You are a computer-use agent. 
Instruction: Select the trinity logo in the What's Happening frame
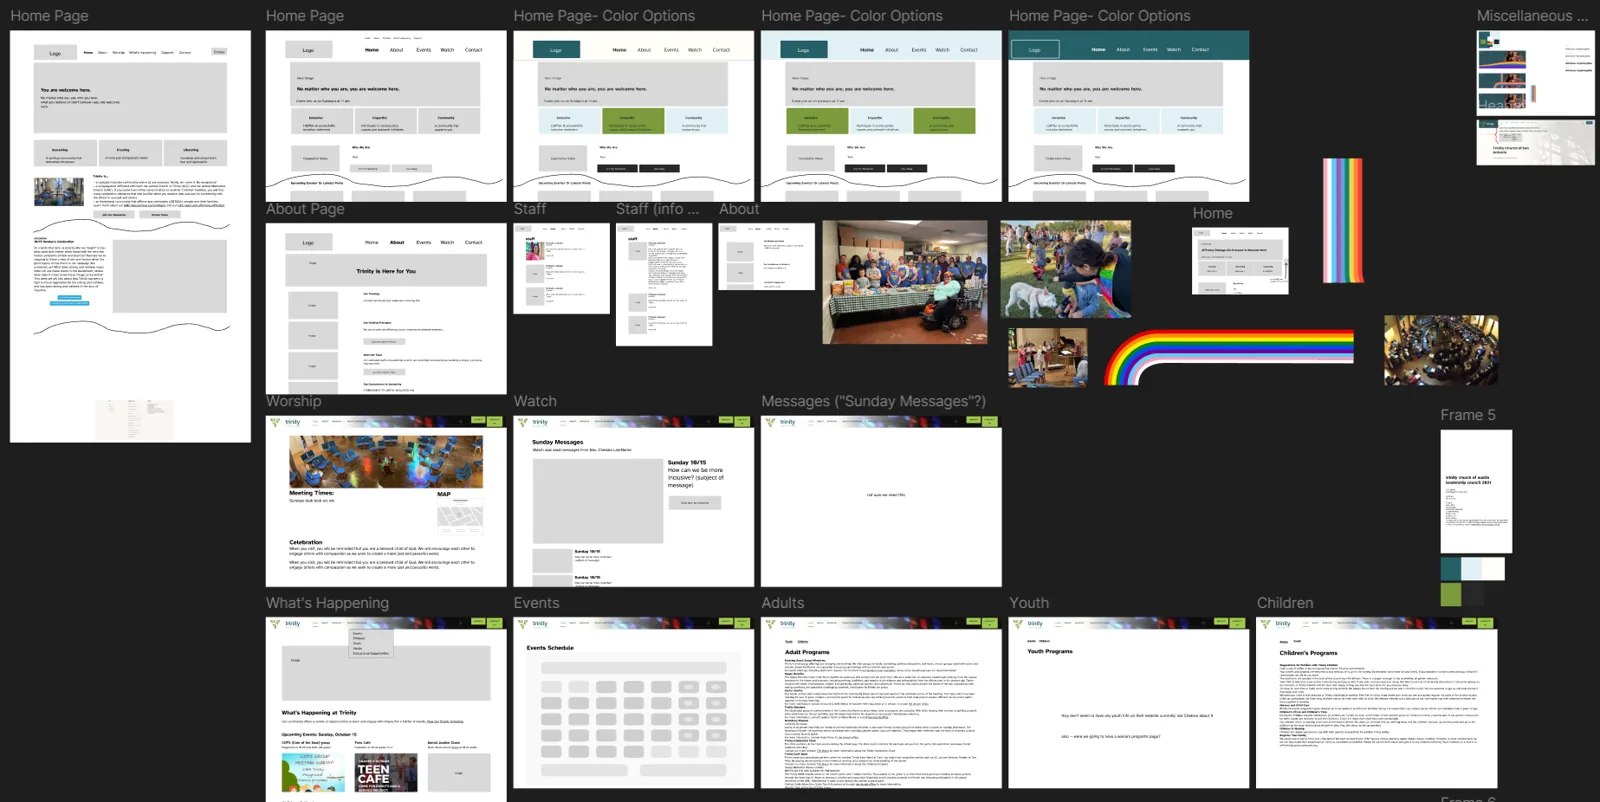286,623
